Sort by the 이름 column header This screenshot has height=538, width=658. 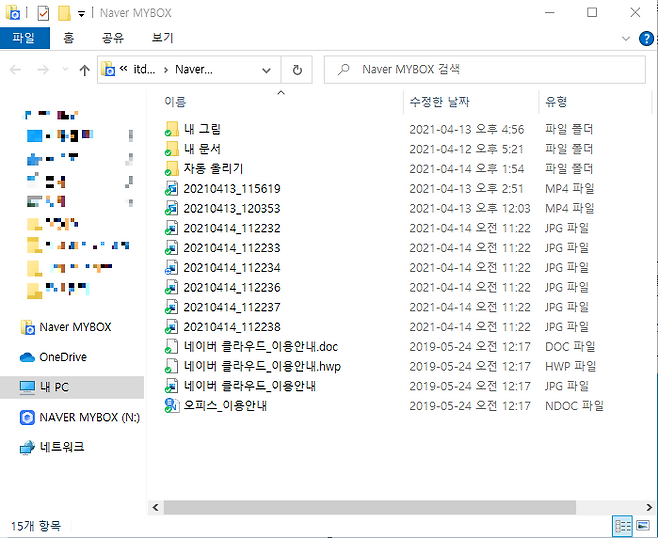(175, 102)
